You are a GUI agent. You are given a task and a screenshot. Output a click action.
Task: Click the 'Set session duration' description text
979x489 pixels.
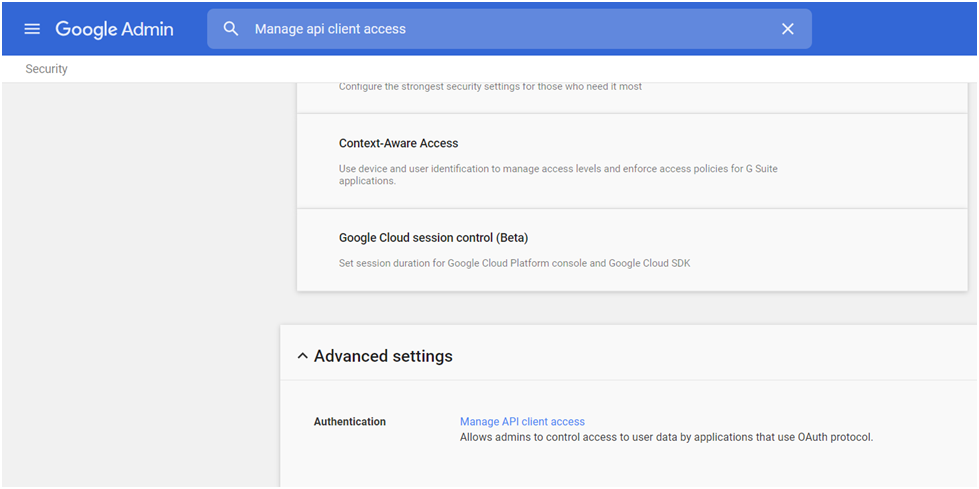click(514, 263)
